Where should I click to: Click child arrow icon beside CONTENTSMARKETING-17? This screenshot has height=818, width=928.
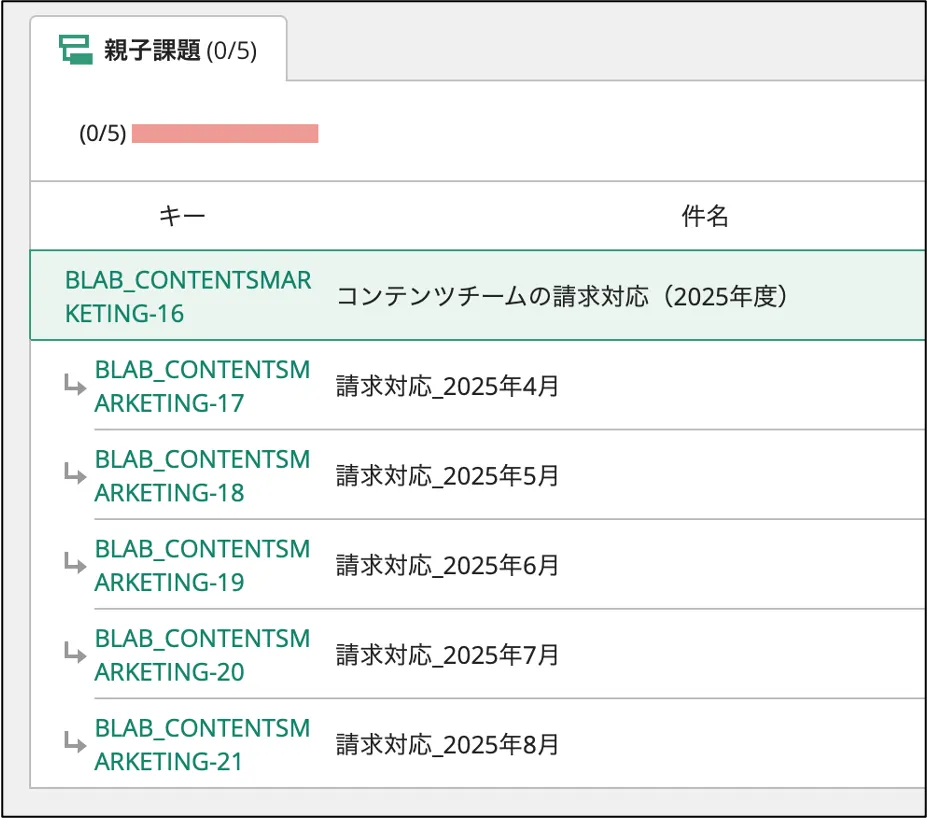(75, 385)
